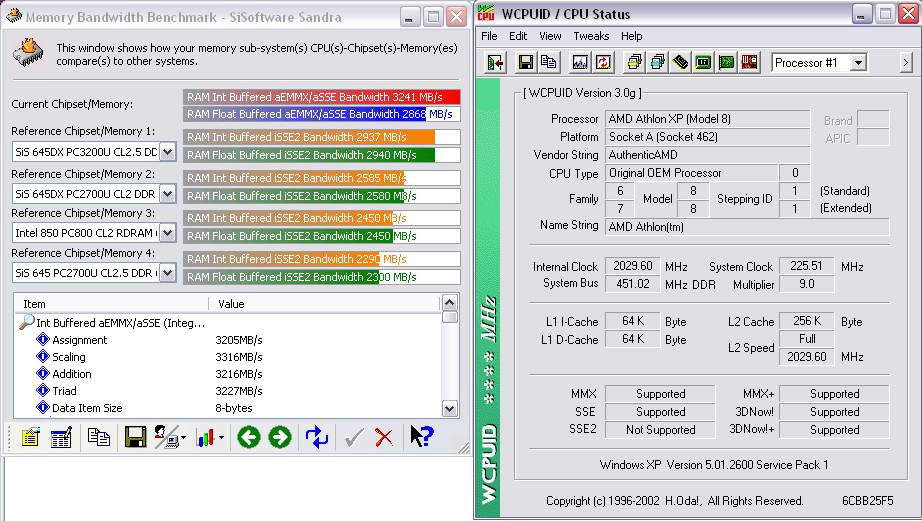This screenshot has height=521, width=922.
Task: Click the context help cursor icon
Action: point(421,437)
